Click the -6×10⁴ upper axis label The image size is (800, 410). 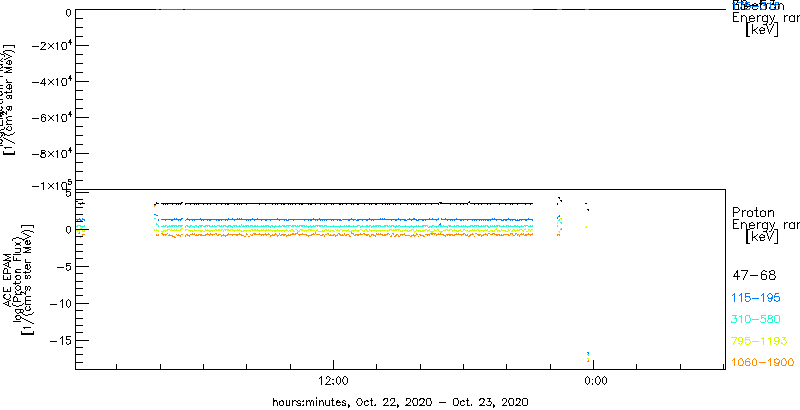(53, 117)
